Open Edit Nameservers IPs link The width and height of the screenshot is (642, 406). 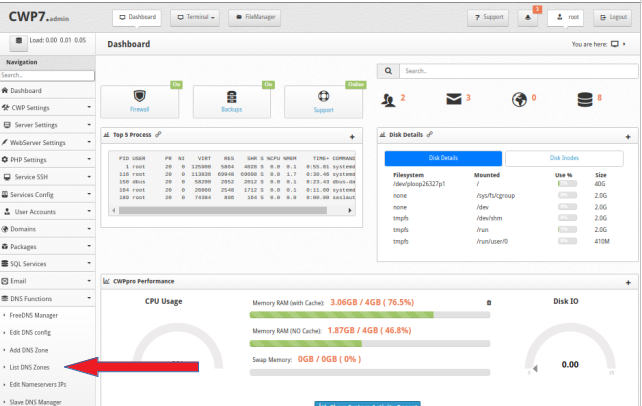(x=38, y=384)
